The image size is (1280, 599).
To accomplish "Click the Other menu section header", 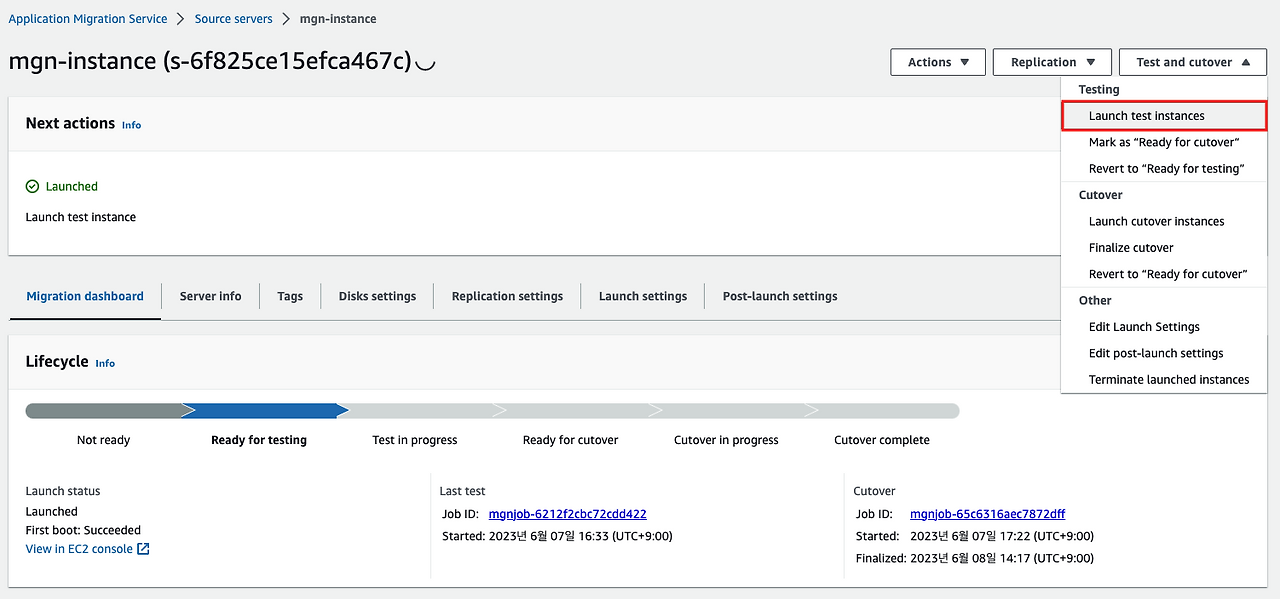I will [1095, 301].
